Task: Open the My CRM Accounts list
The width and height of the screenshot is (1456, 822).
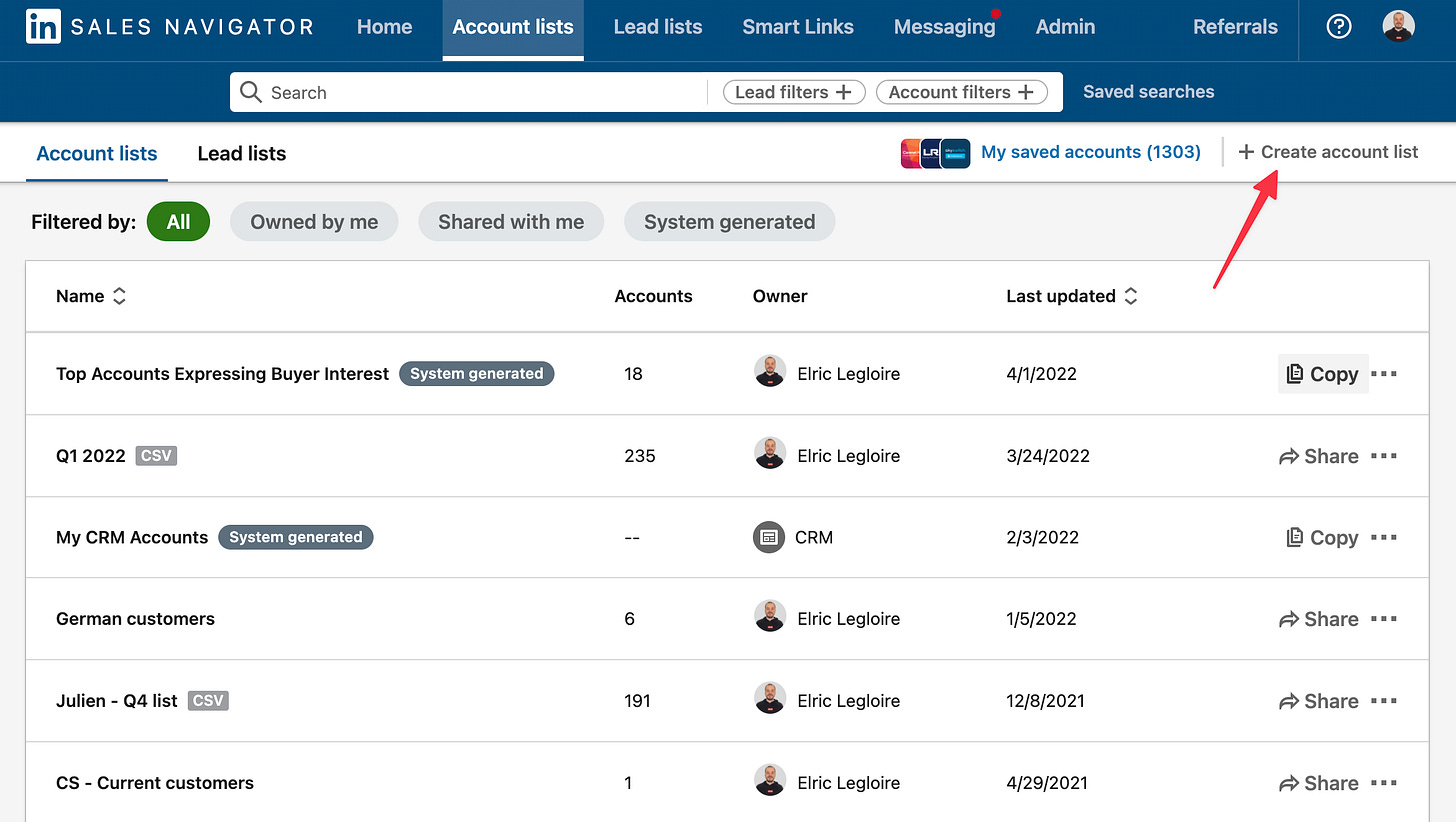Action: coord(132,537)
